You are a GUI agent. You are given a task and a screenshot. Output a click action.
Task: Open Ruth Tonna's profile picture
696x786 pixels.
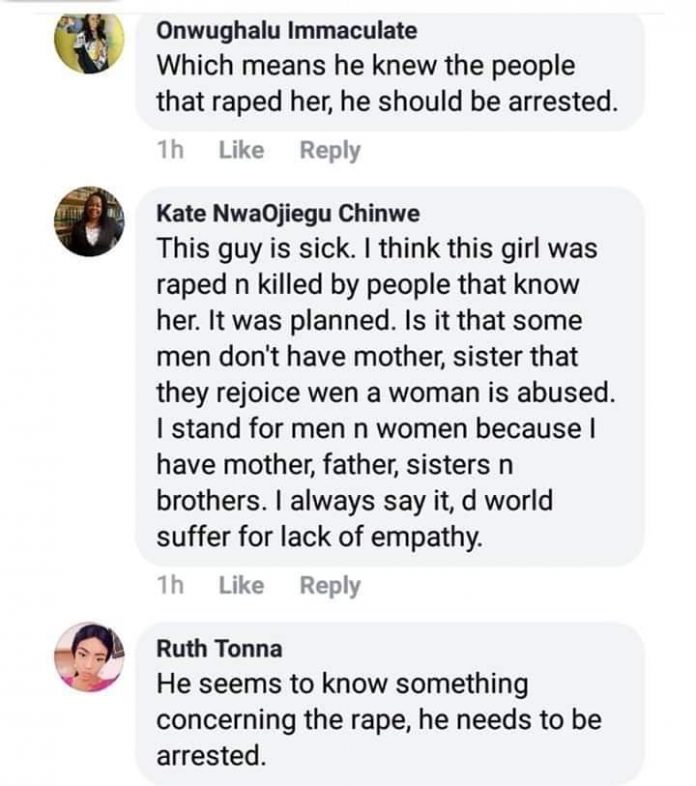pos(89,657)
